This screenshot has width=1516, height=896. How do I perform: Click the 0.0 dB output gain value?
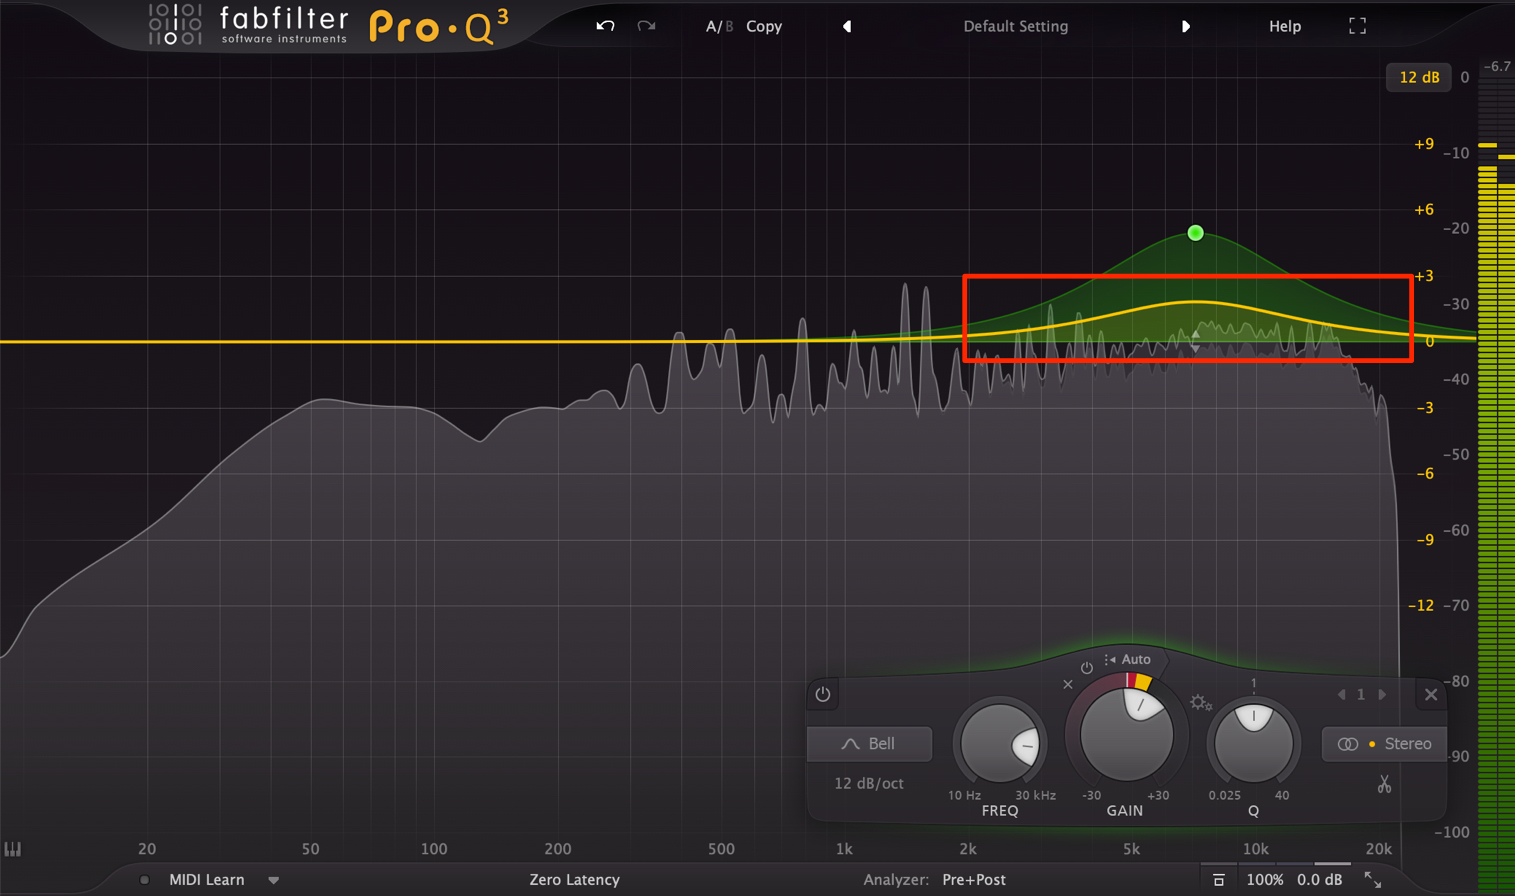pyautogui.click(x=1320, y=880)
